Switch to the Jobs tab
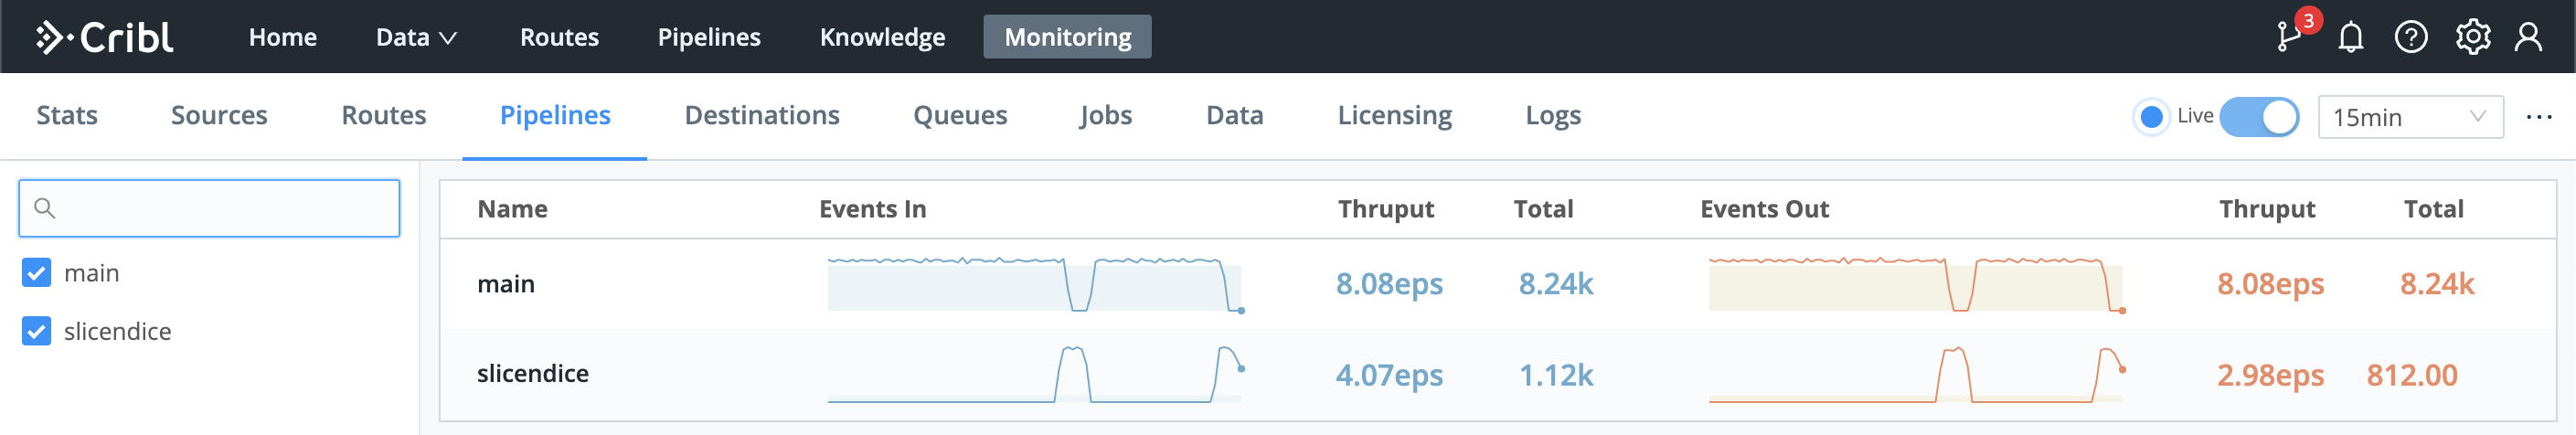The width and height of the screenshot is (2576, 435). tap(1106, 115)
